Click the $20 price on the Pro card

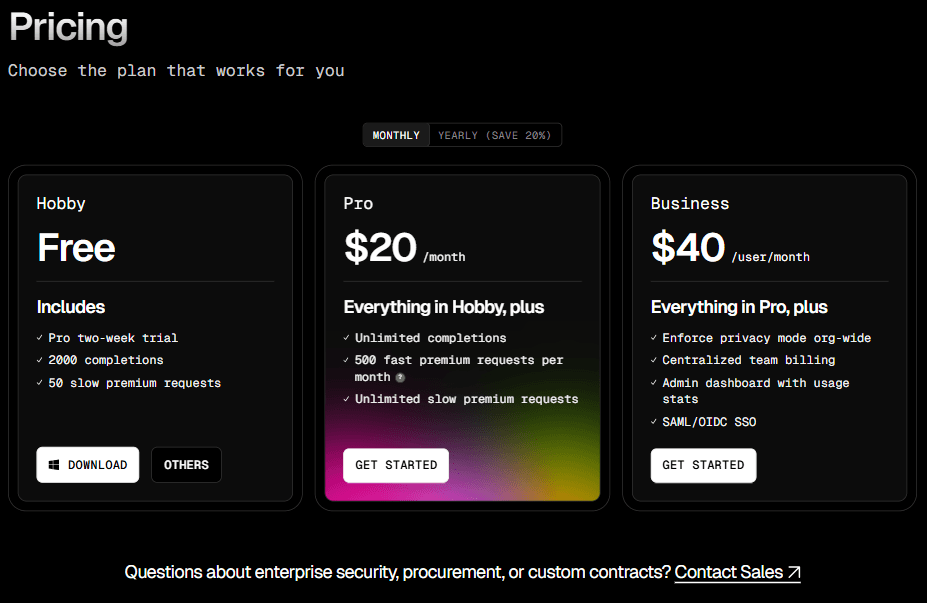click(x=380, y=248)
